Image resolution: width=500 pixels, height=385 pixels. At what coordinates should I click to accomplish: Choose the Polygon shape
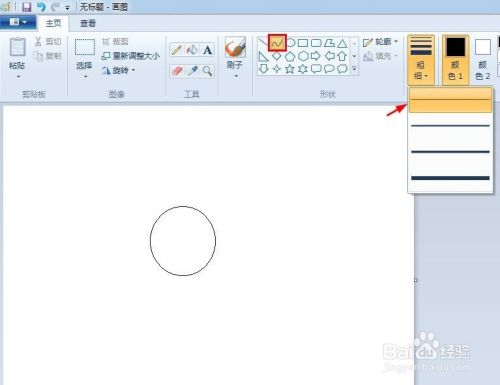[x=329, y=43]
